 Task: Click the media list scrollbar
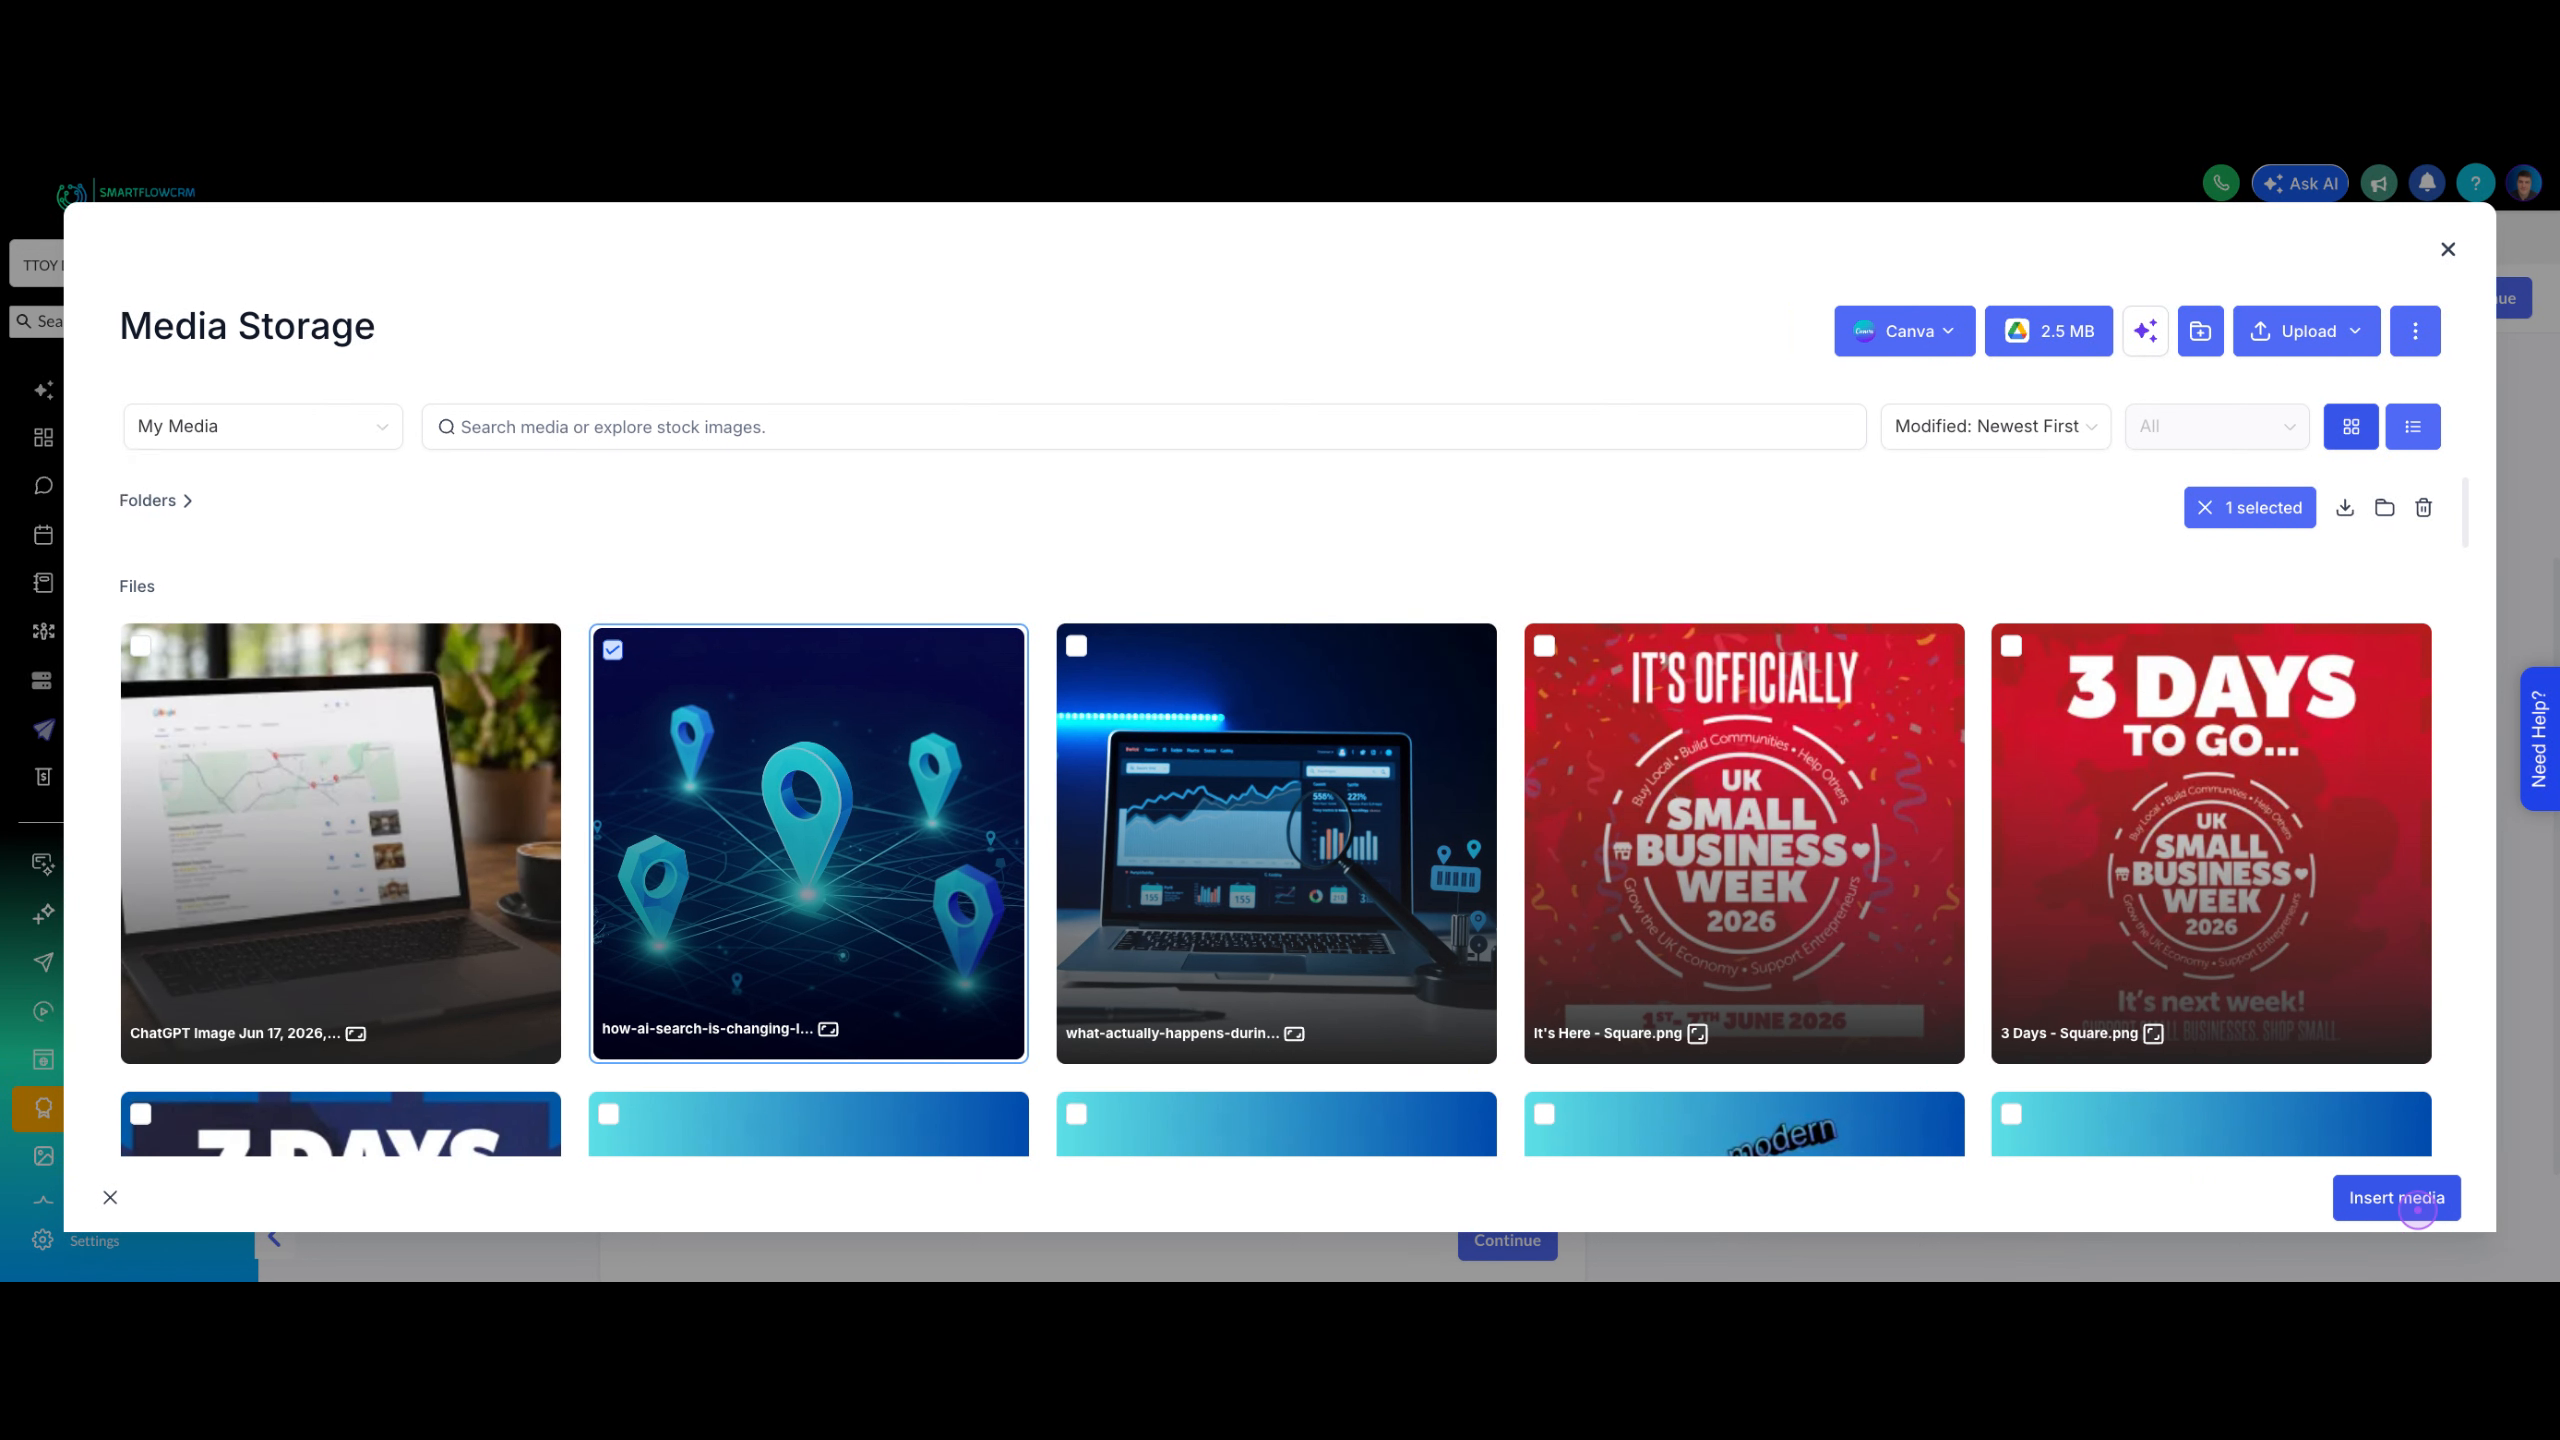click(2465, 513)
